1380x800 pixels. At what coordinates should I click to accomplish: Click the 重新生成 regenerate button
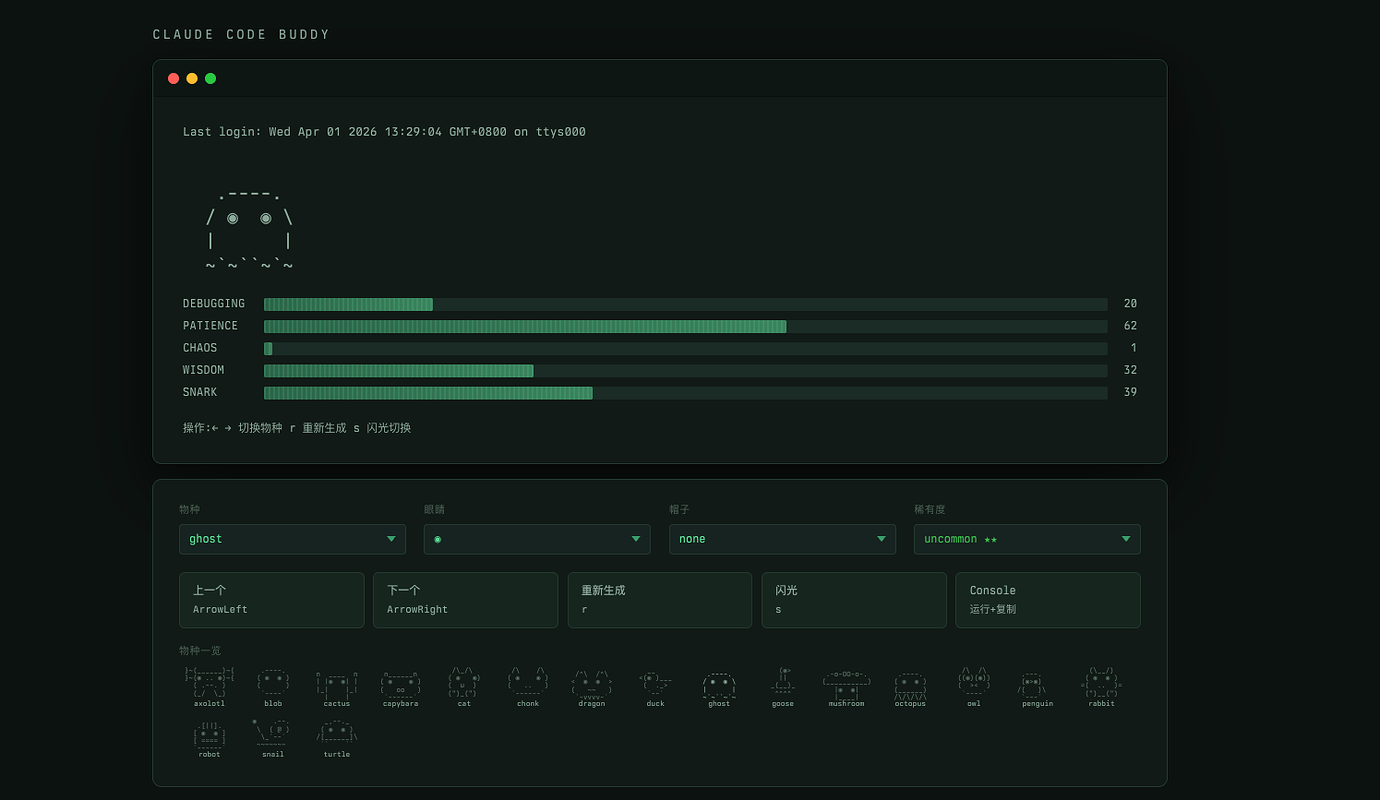(x=660, y=600)
